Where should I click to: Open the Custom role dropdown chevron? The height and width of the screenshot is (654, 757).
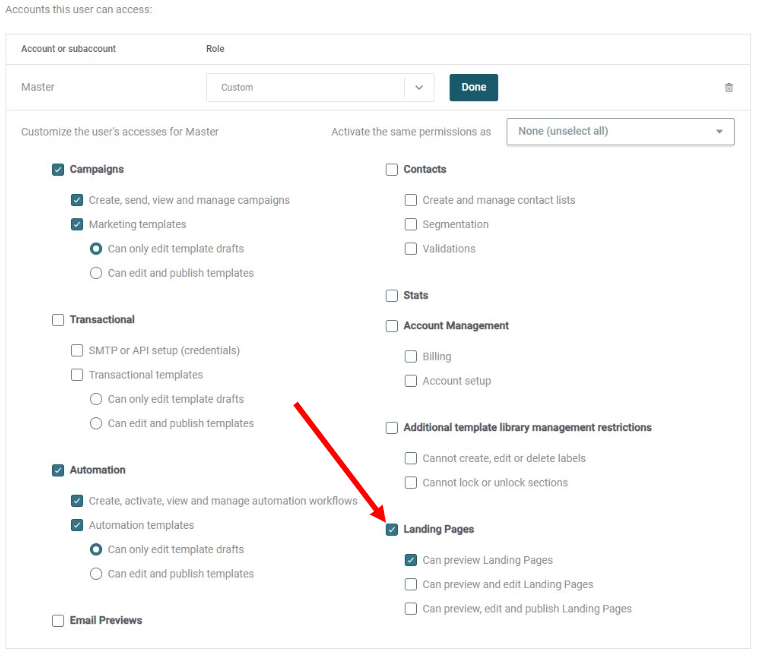pos(419,87)
